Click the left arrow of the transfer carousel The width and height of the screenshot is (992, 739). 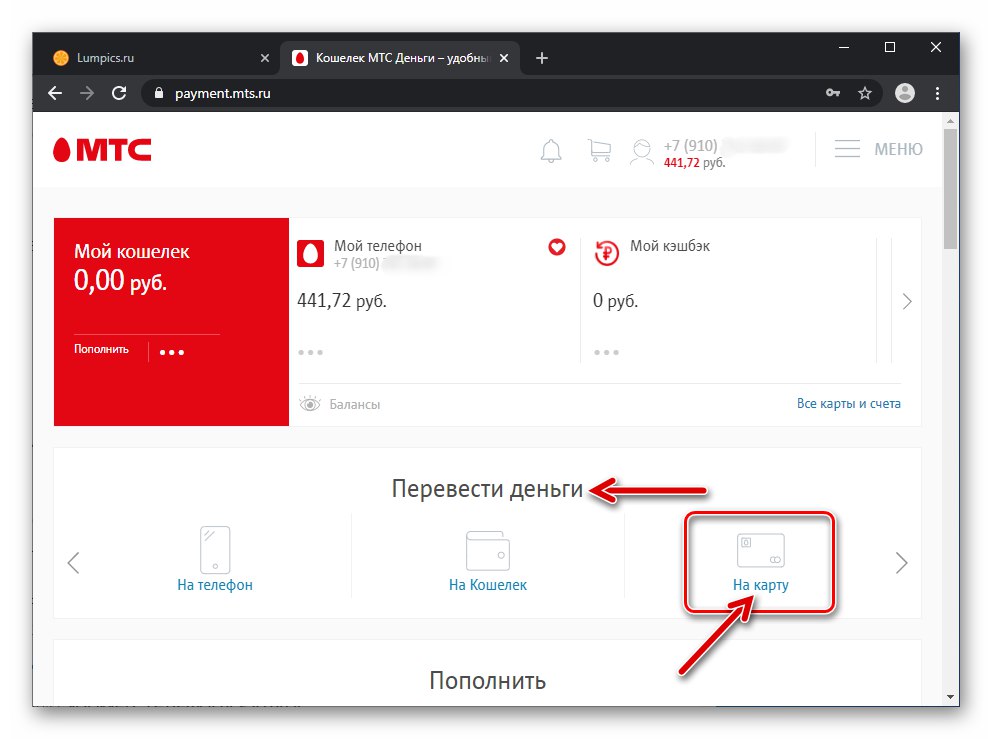click(x=74, y=562)
